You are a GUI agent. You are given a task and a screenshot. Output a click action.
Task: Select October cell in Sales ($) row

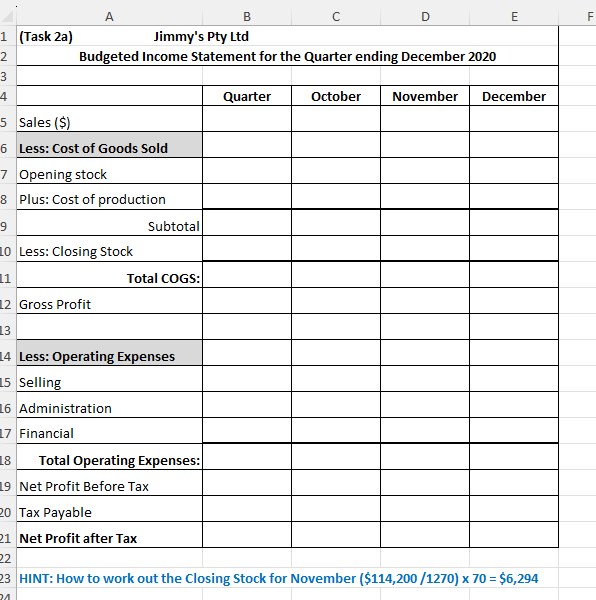point(336,119)
